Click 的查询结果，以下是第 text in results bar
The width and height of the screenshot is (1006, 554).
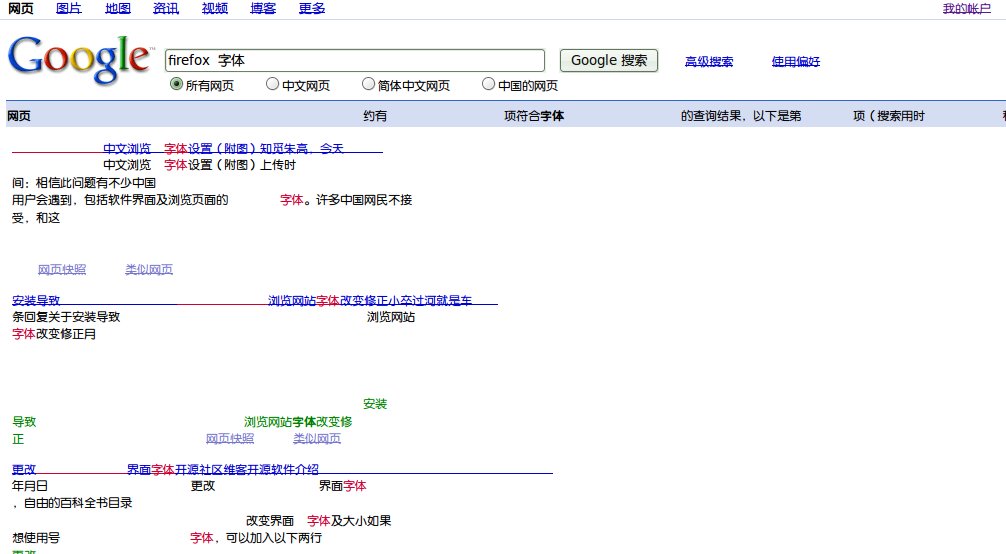tap(741, 116)
